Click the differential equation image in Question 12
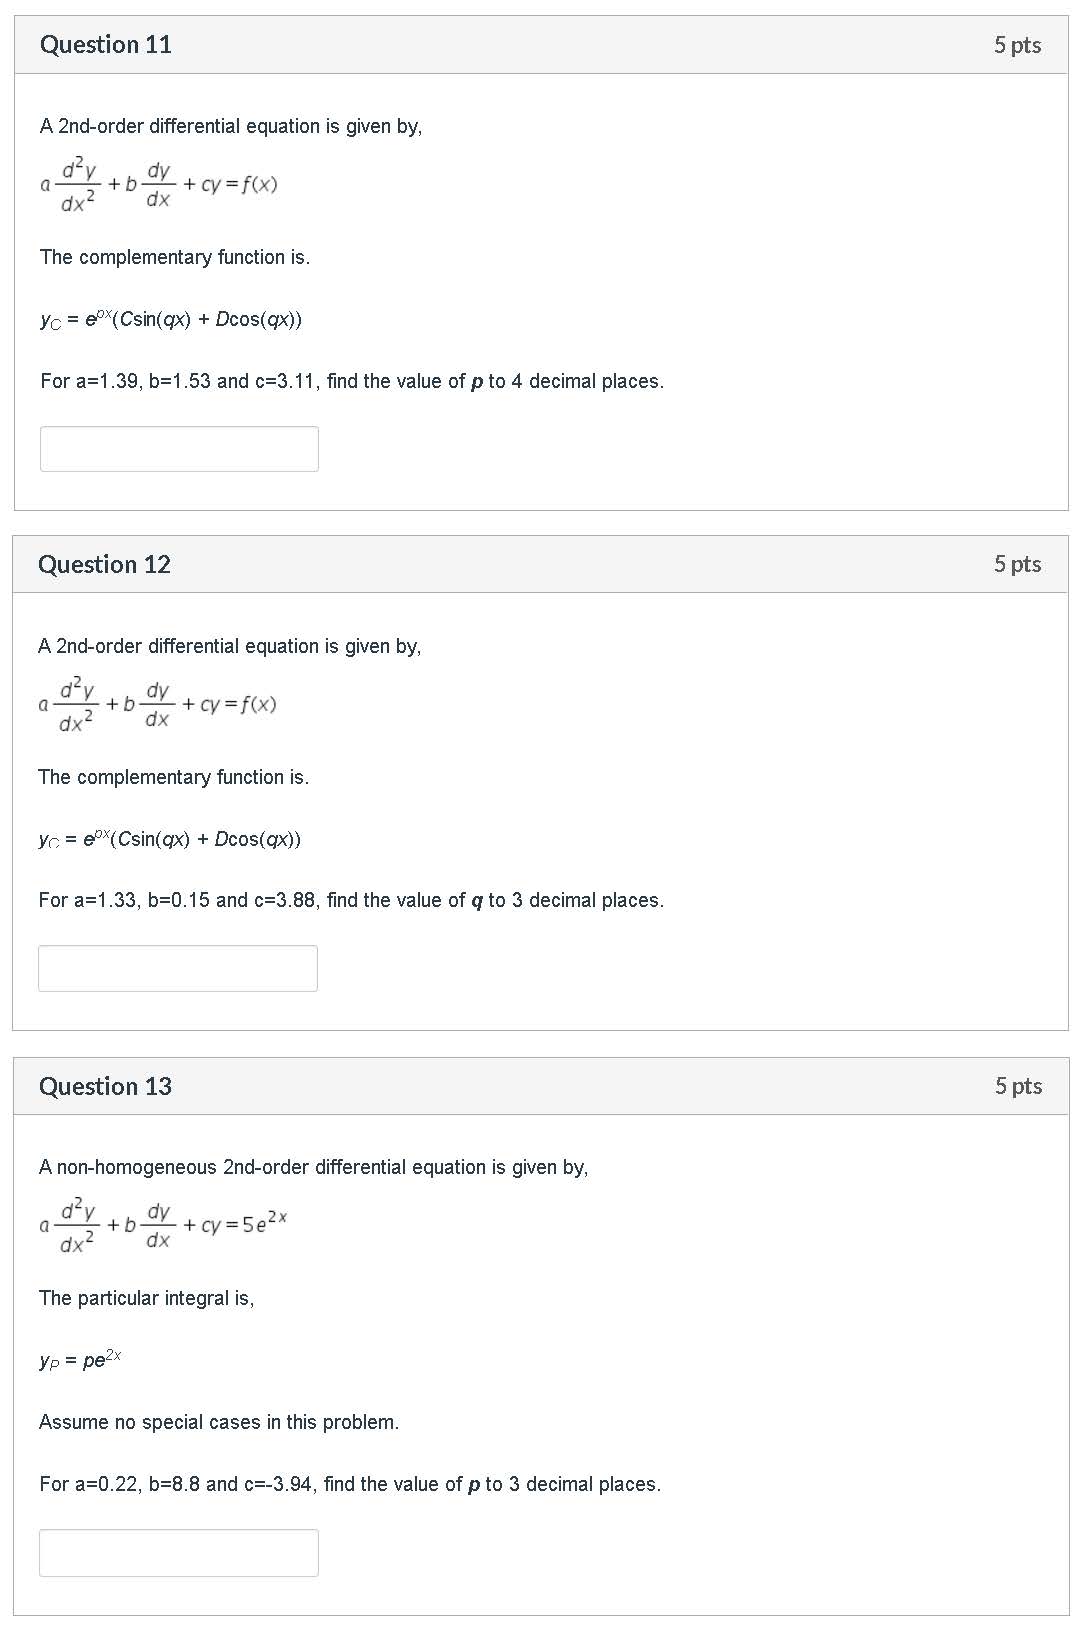Screen dimensions: 1084x1638 (158, 705)
